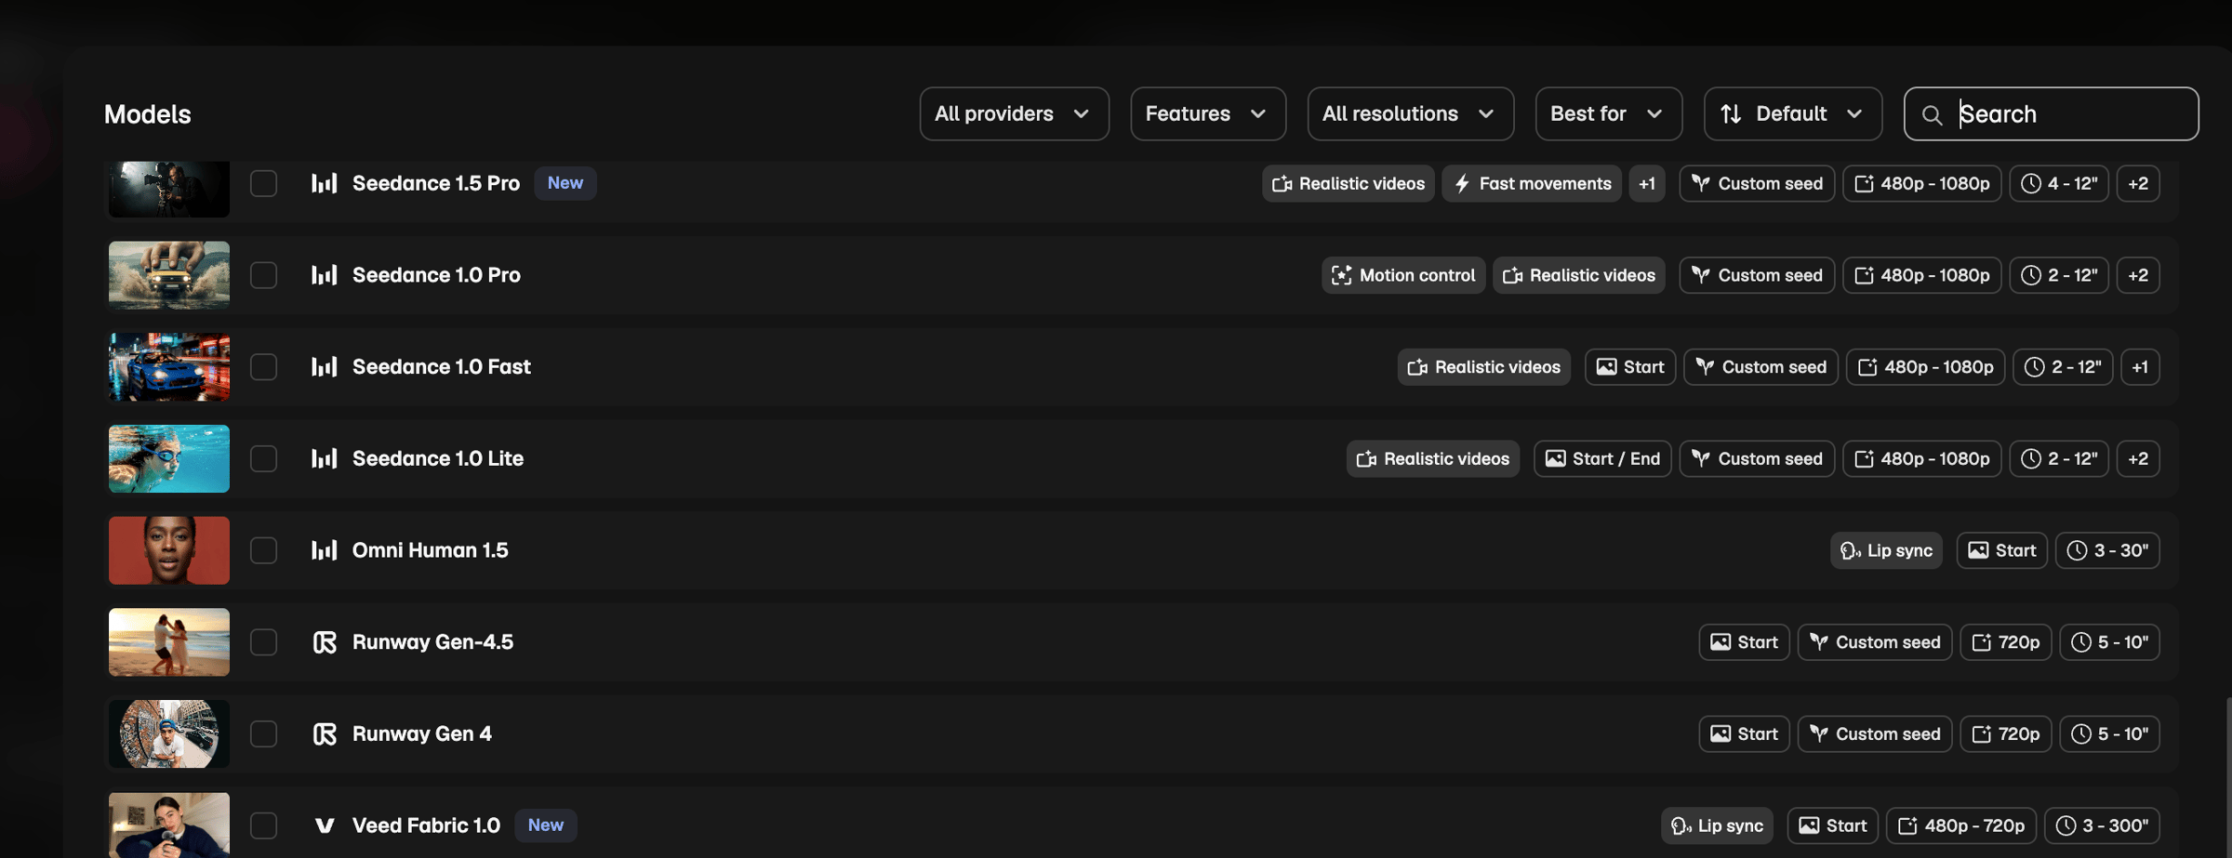Click Start / End tag on Seedance 1.0 Lite
The width and height of the screenshot is (2232, 858).
(x=1603, y=459)
